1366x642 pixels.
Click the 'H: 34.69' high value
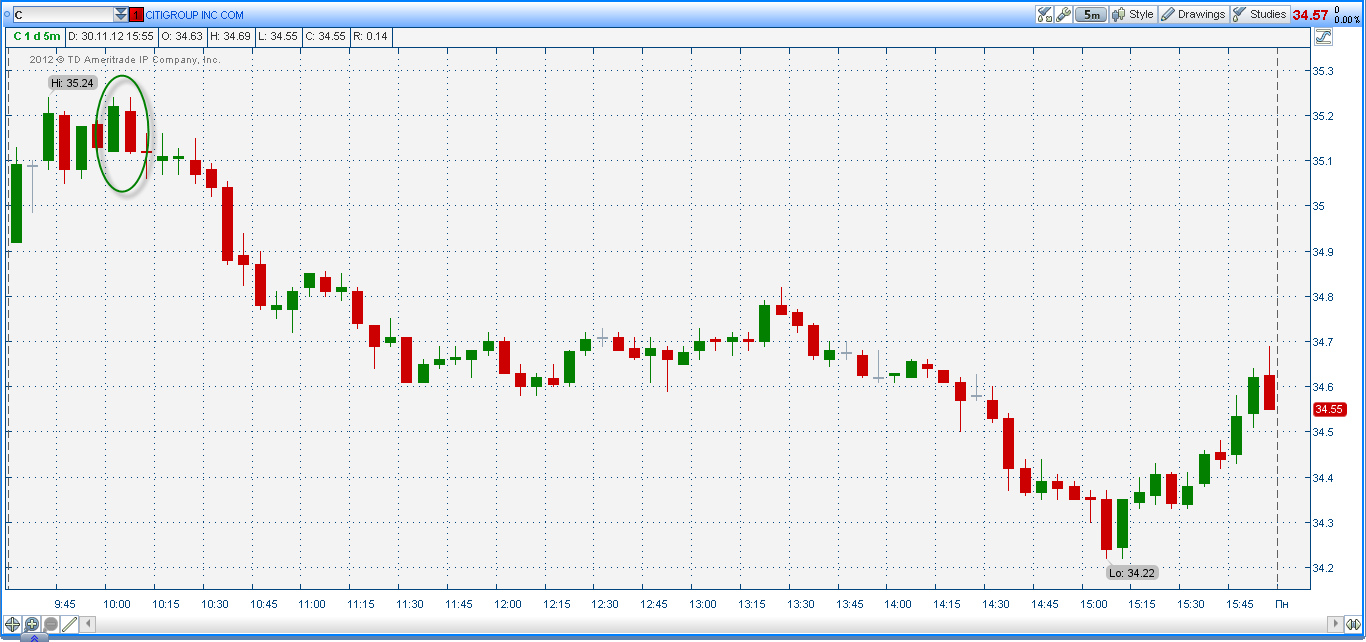229,36
